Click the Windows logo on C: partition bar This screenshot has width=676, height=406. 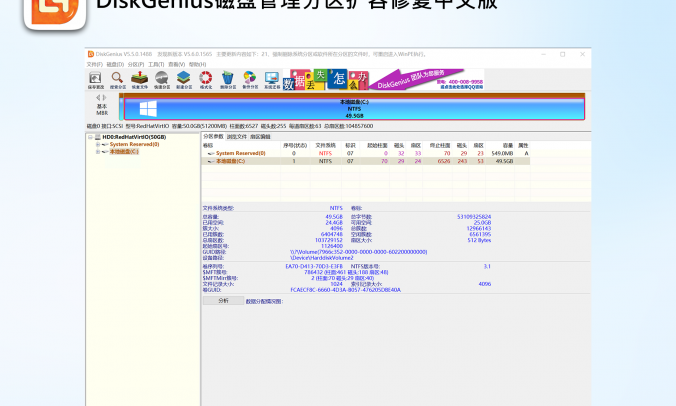tap(148, 109)
